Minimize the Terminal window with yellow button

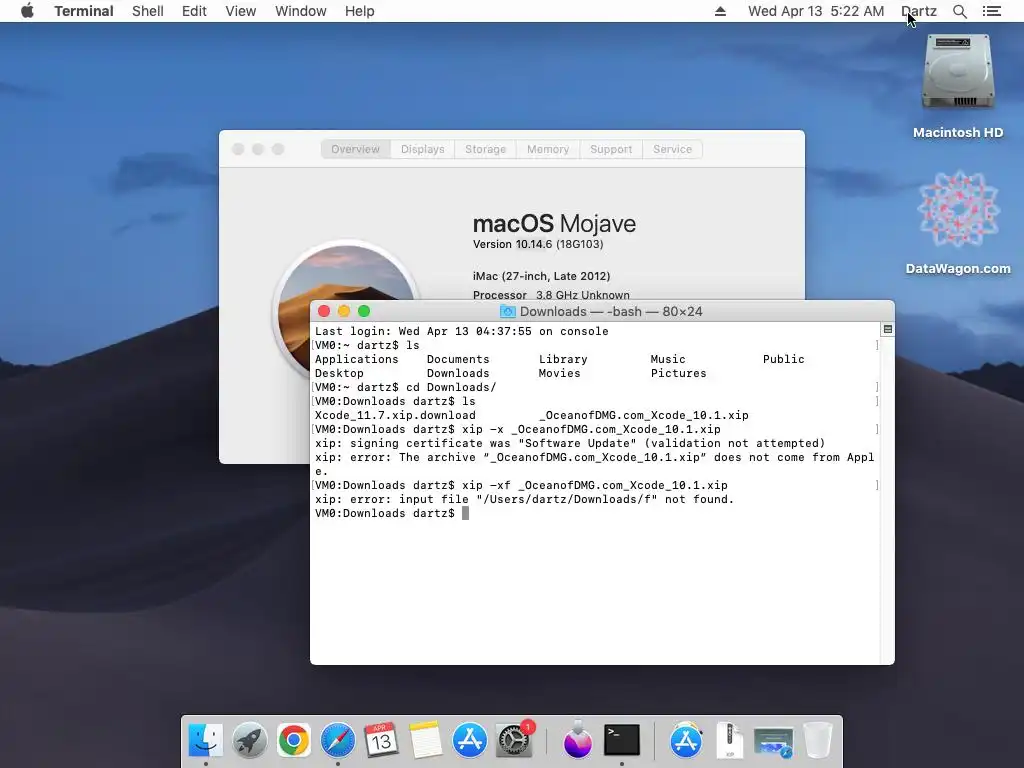344,312
